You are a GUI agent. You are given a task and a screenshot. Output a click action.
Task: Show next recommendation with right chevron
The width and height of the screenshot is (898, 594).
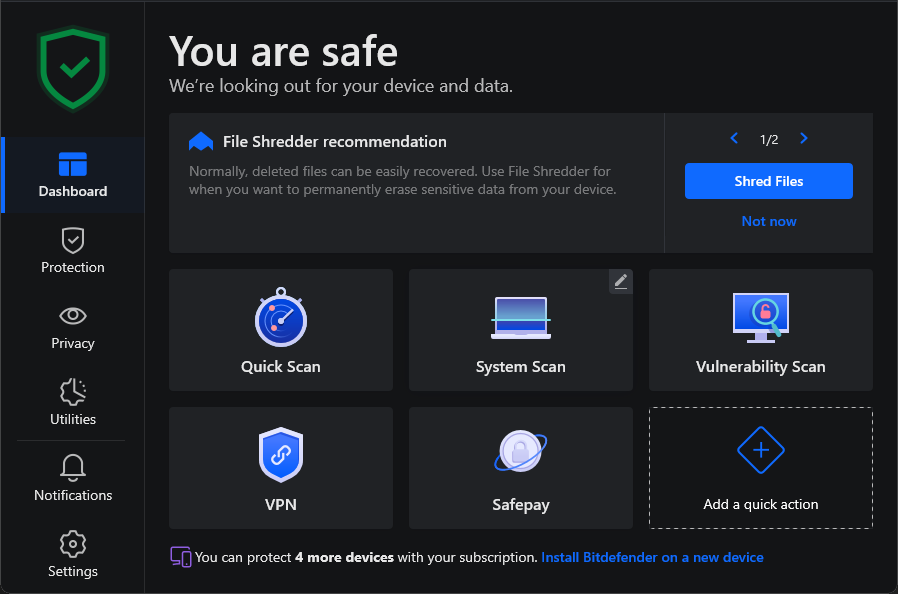(x=804, y=139)
